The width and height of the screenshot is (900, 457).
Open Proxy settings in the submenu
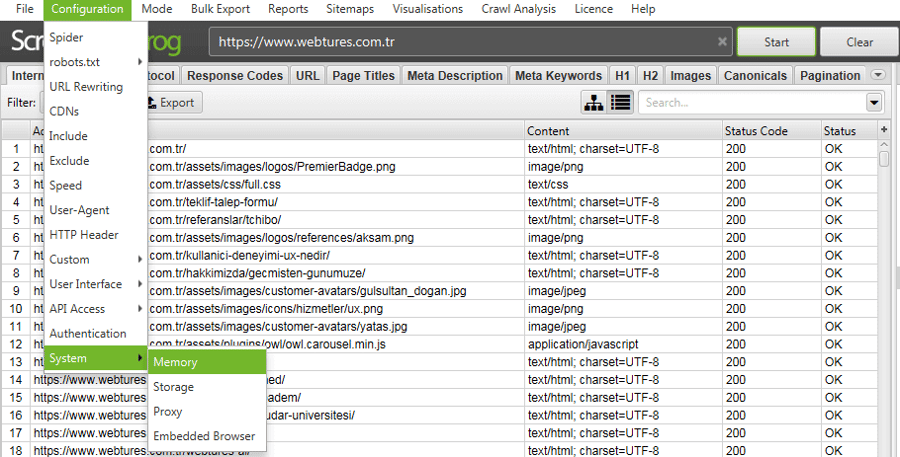point(207,412)
